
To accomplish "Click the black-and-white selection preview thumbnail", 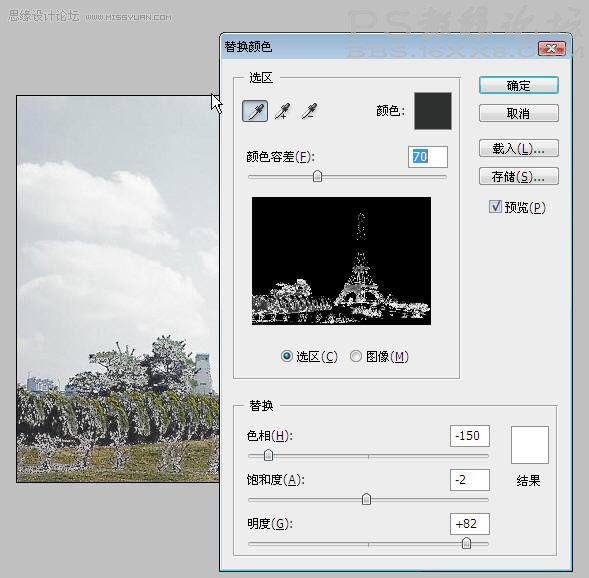I will tap(341, 261).
